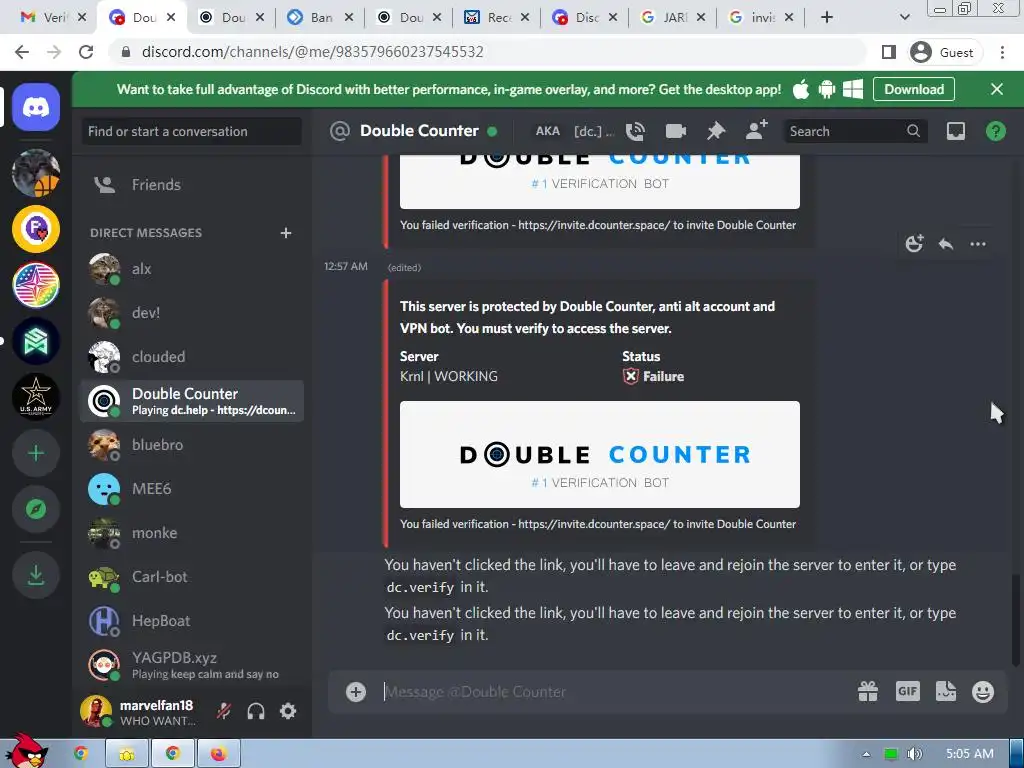Create a new DM plus icon
1024x768 pixels.
(x=286, y=233)
